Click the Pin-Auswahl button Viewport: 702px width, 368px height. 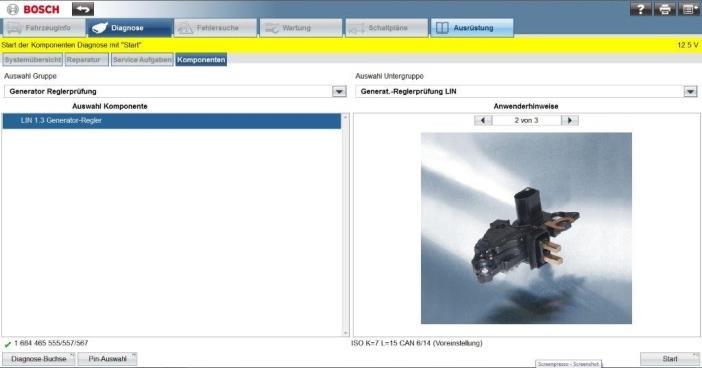click(107, 359)
